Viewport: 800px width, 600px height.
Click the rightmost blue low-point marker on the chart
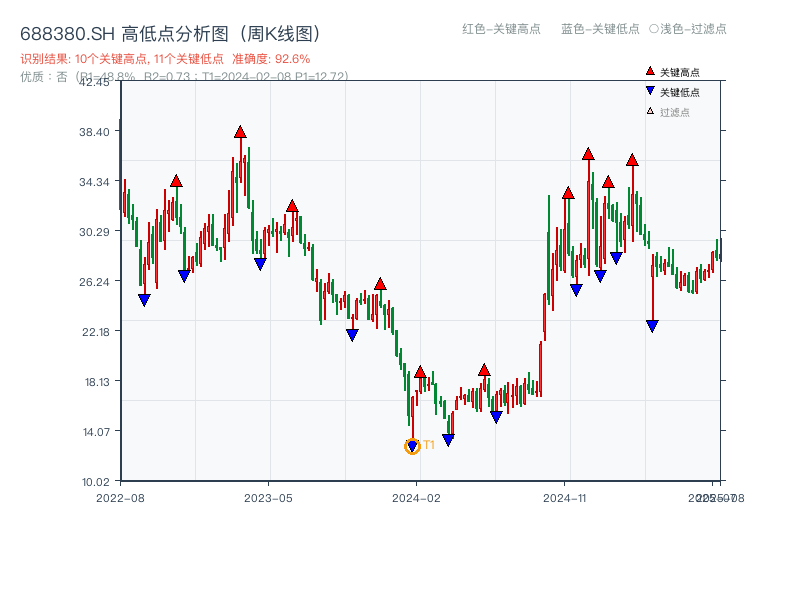coord(653,324)
